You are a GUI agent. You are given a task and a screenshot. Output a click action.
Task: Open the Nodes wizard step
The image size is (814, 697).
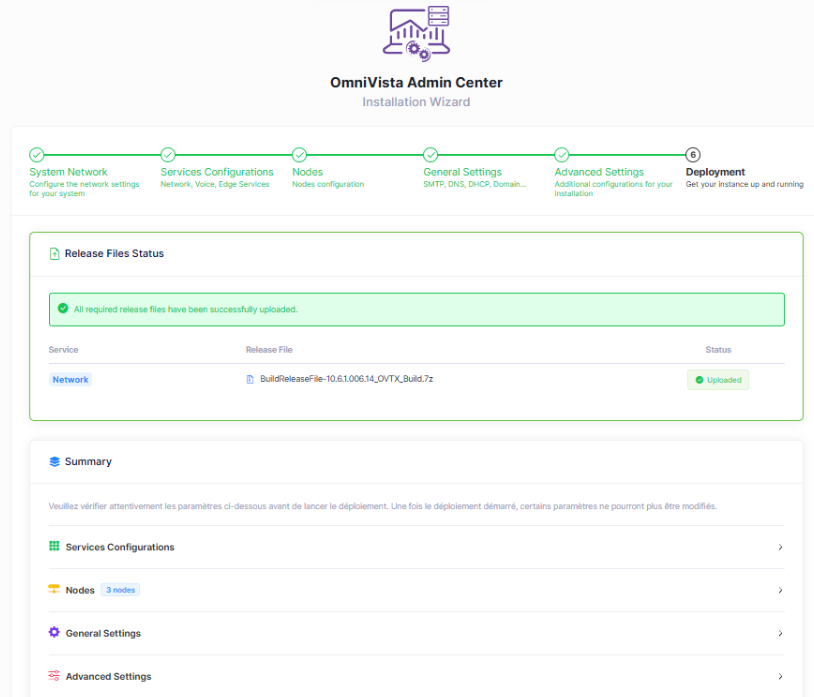307,172
